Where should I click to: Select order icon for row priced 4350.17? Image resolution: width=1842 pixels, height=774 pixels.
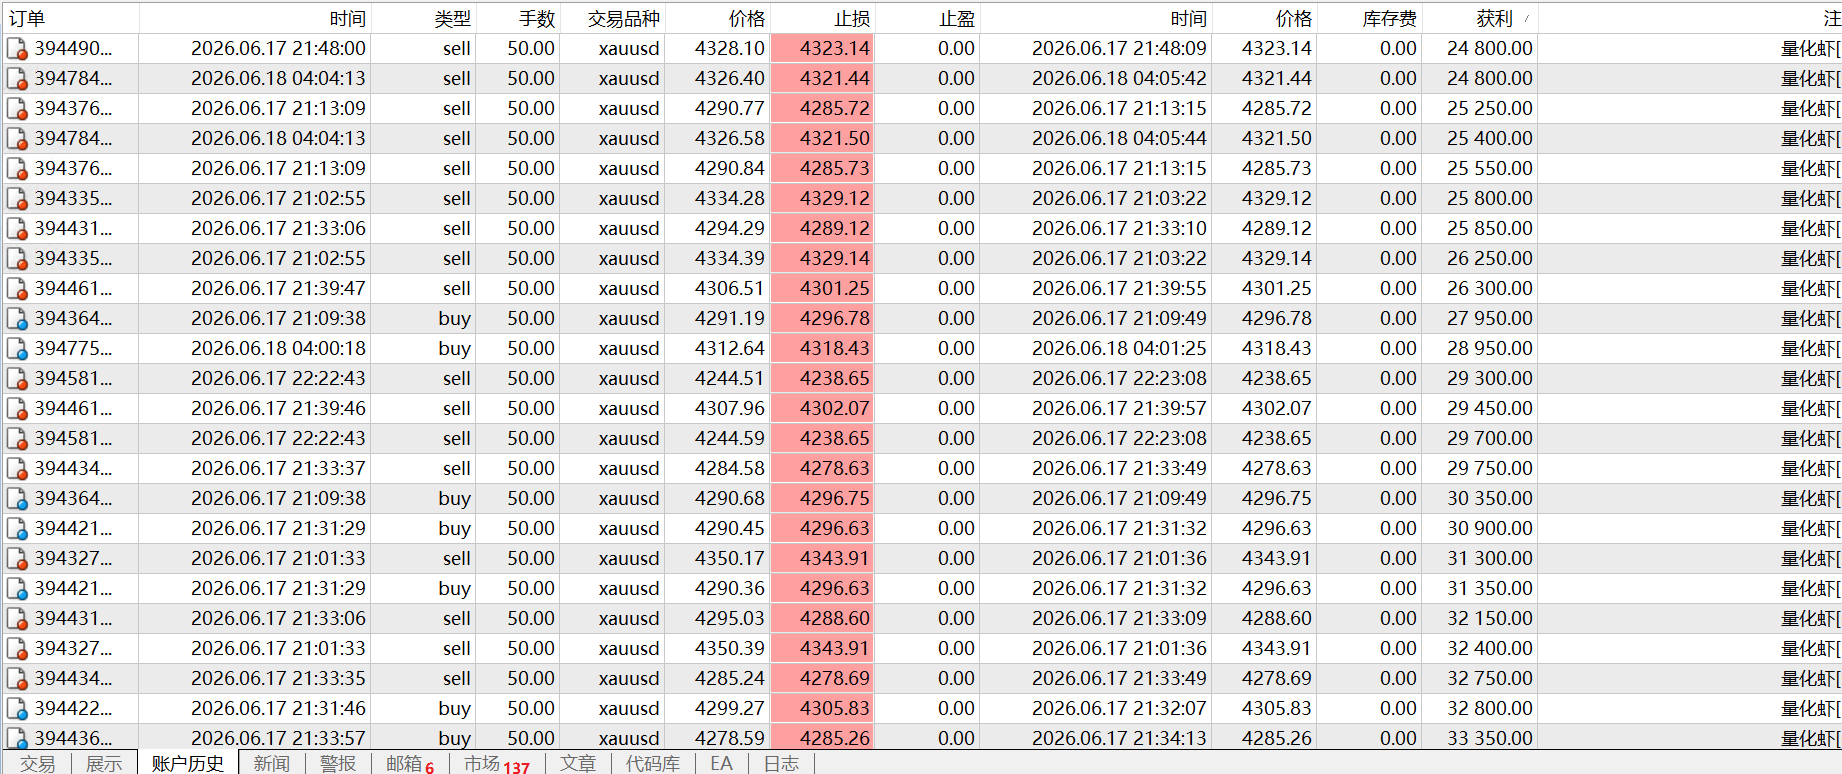click(x=17, y=559)
